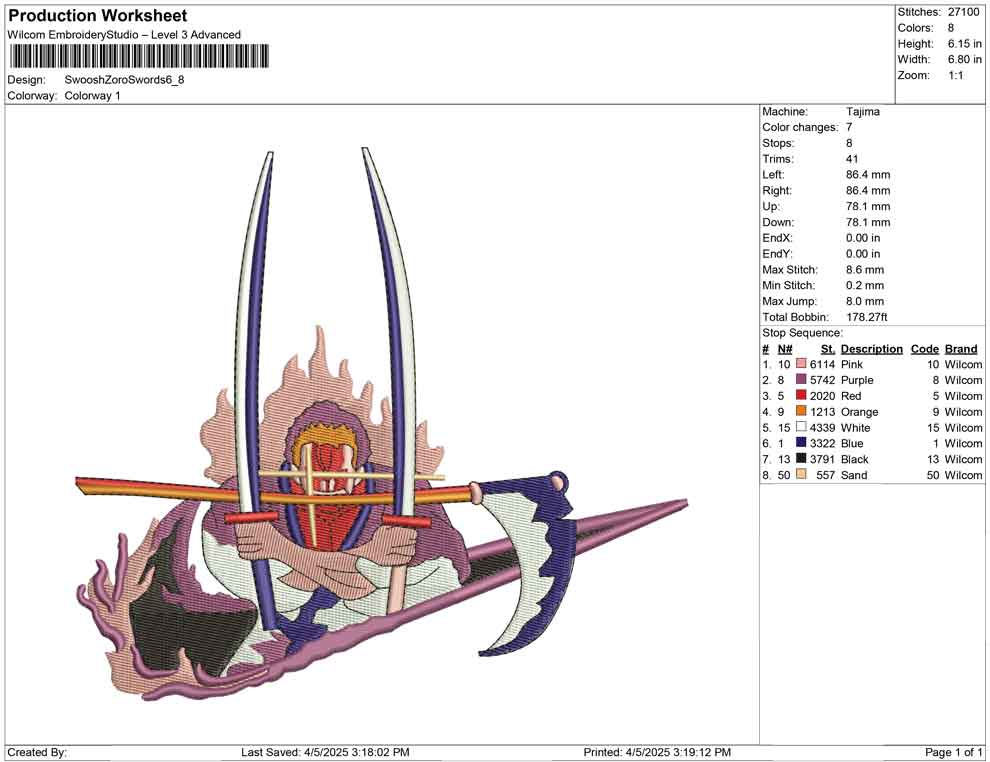Click the White thread color swatch
This screenshot has width=990, height=762.
[x=801, y=428]
